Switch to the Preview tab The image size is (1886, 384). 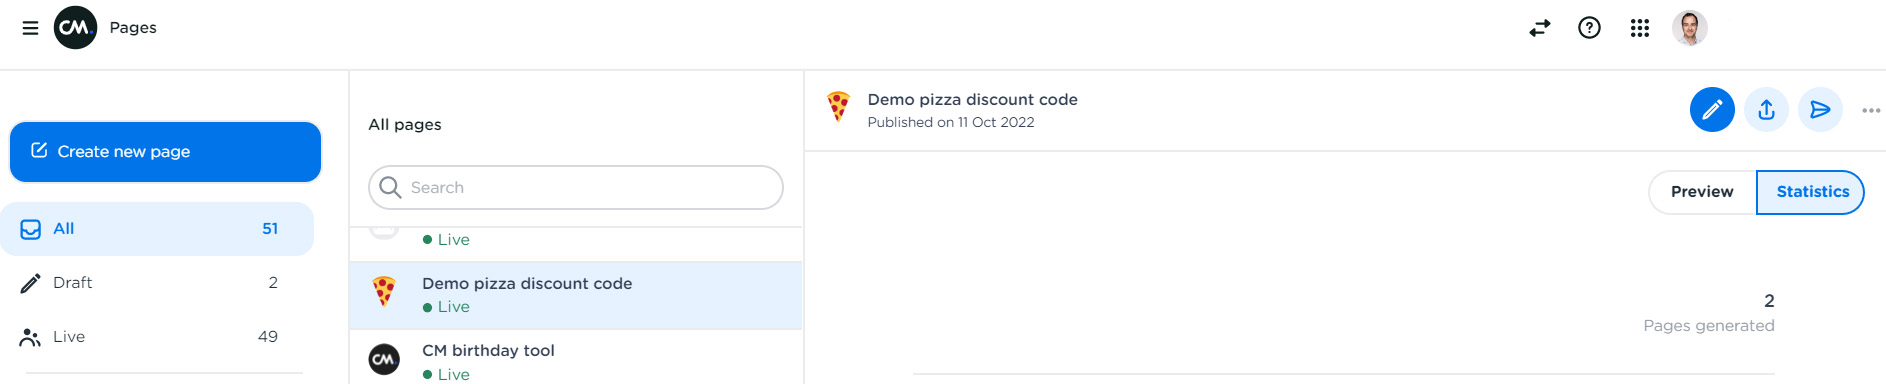tap(1702, 192)
